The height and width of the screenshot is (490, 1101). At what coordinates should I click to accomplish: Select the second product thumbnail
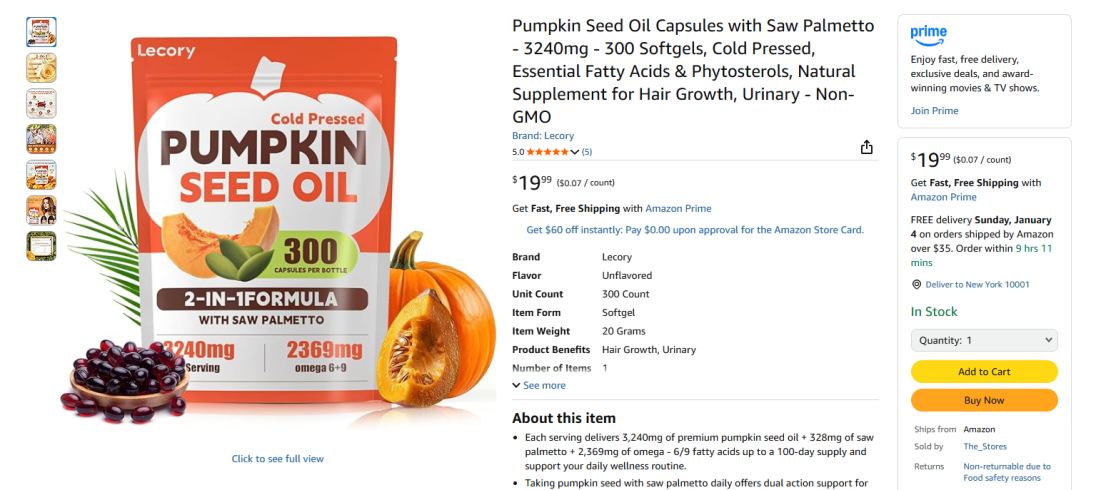tap(41, 68)
